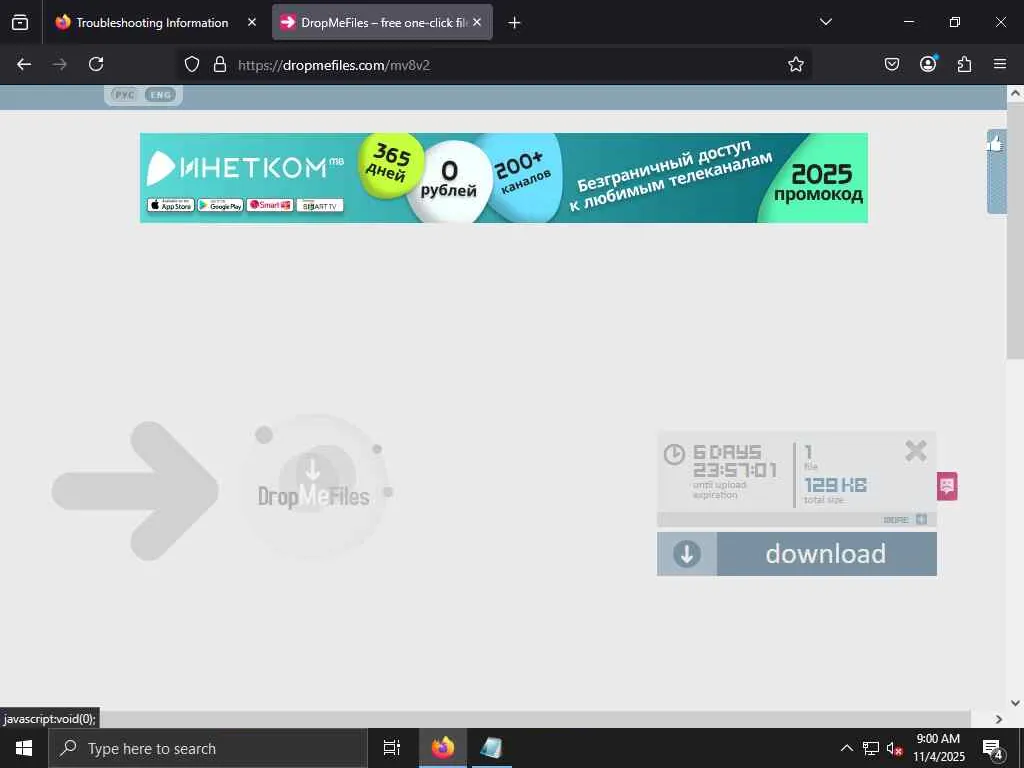Screen dimensions: 1024x768
Task: Open Task View on taskbar
Action: [x=391, y=748]
